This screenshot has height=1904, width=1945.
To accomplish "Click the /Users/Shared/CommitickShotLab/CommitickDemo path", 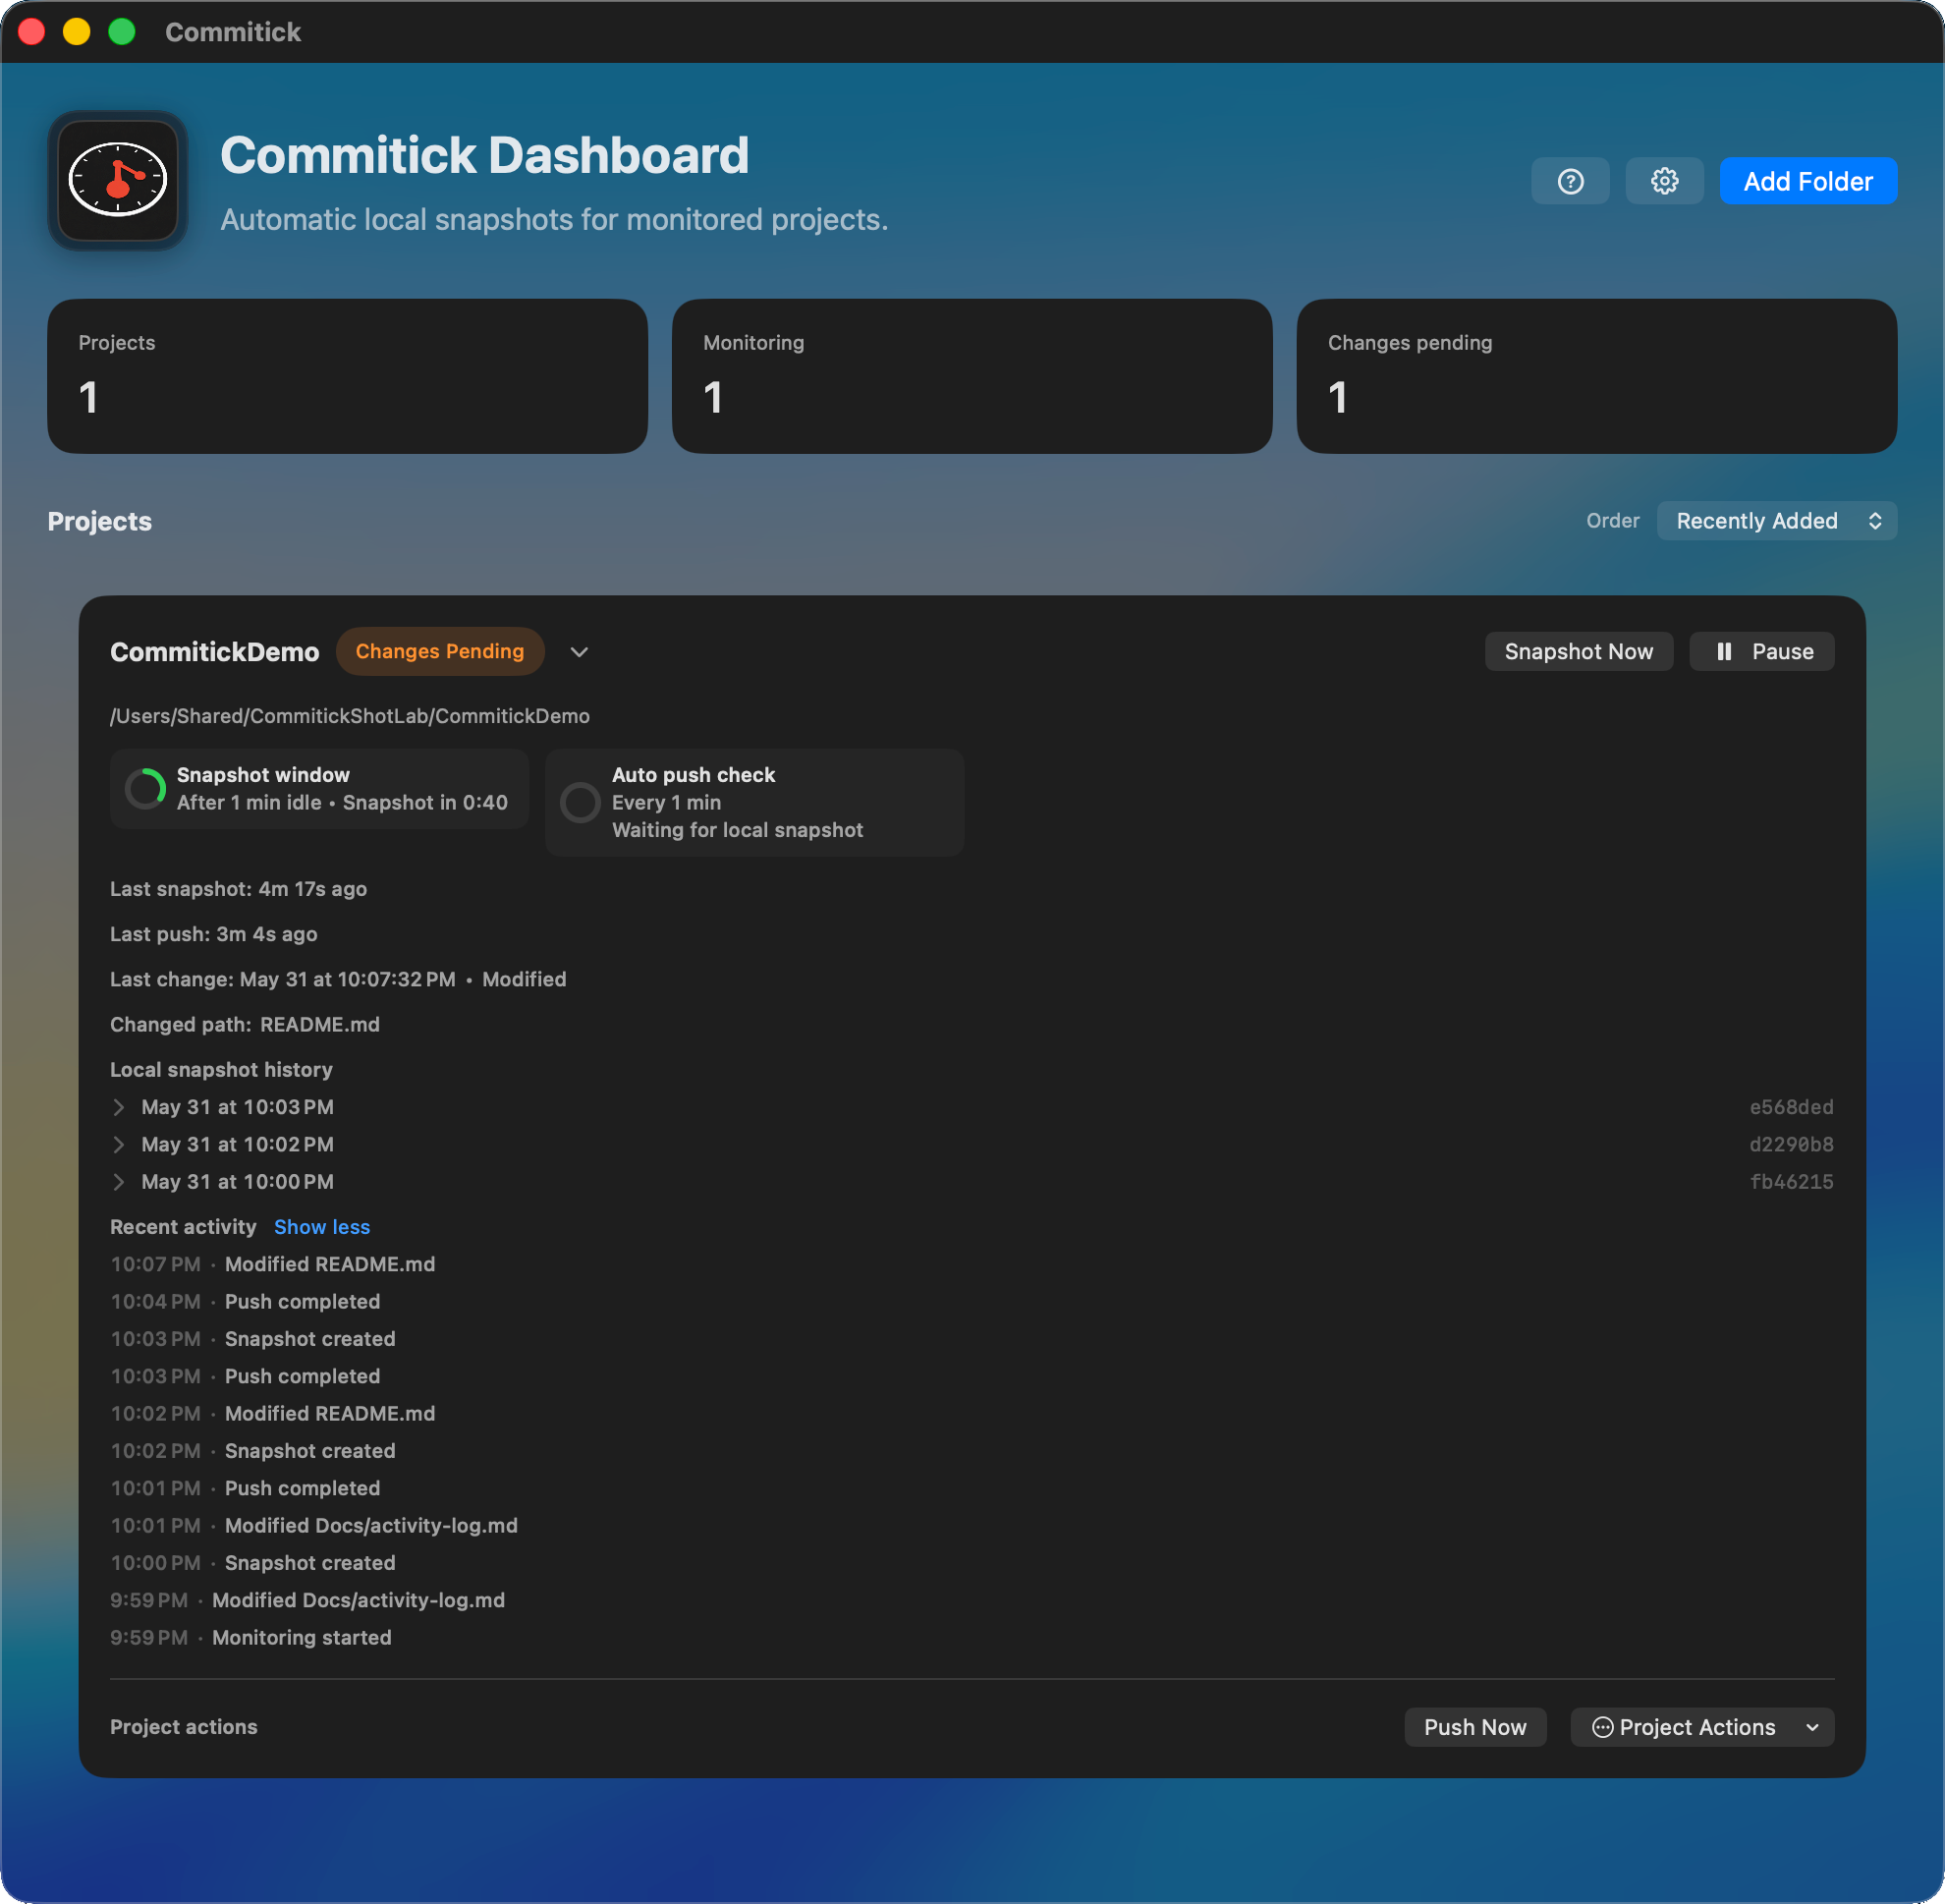I will click(x=350, y=716).
